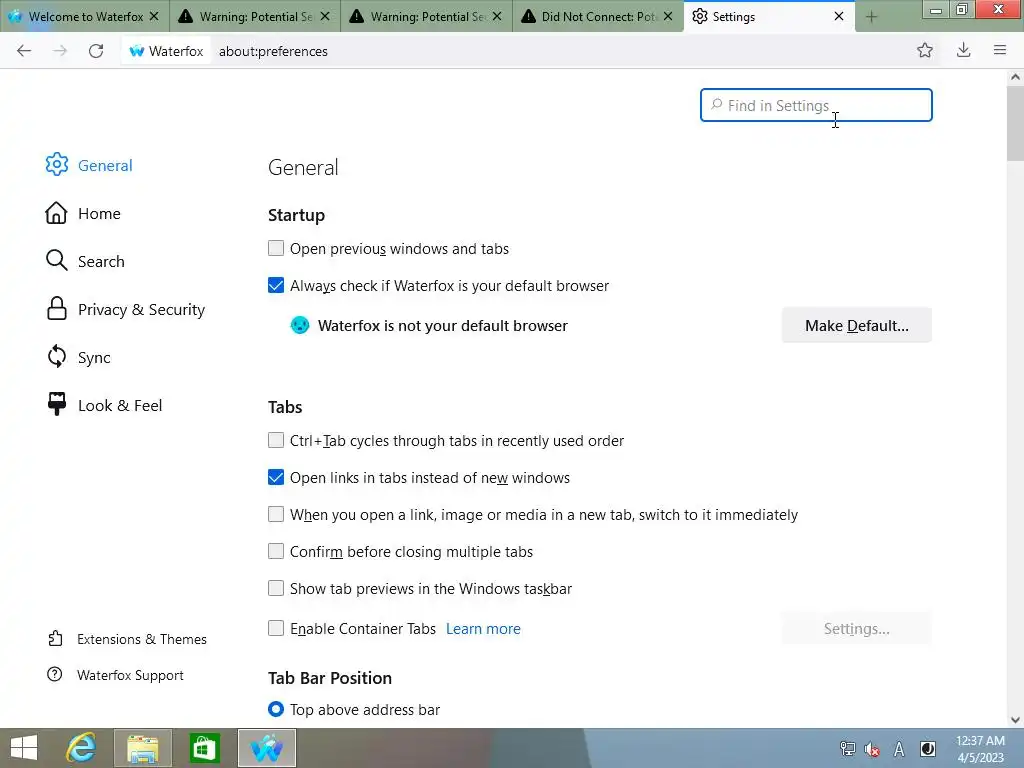Click the Look & Feel paintbrush icon
This screenshot has height=768, width=1024.
coord(57,404)
